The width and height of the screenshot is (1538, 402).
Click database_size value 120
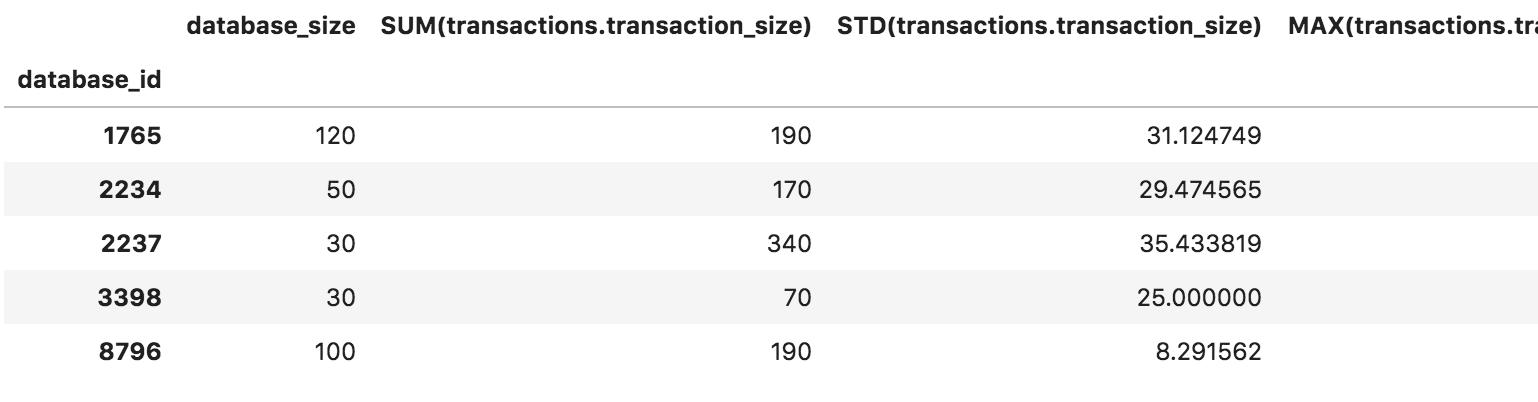[x=335, y=135]
